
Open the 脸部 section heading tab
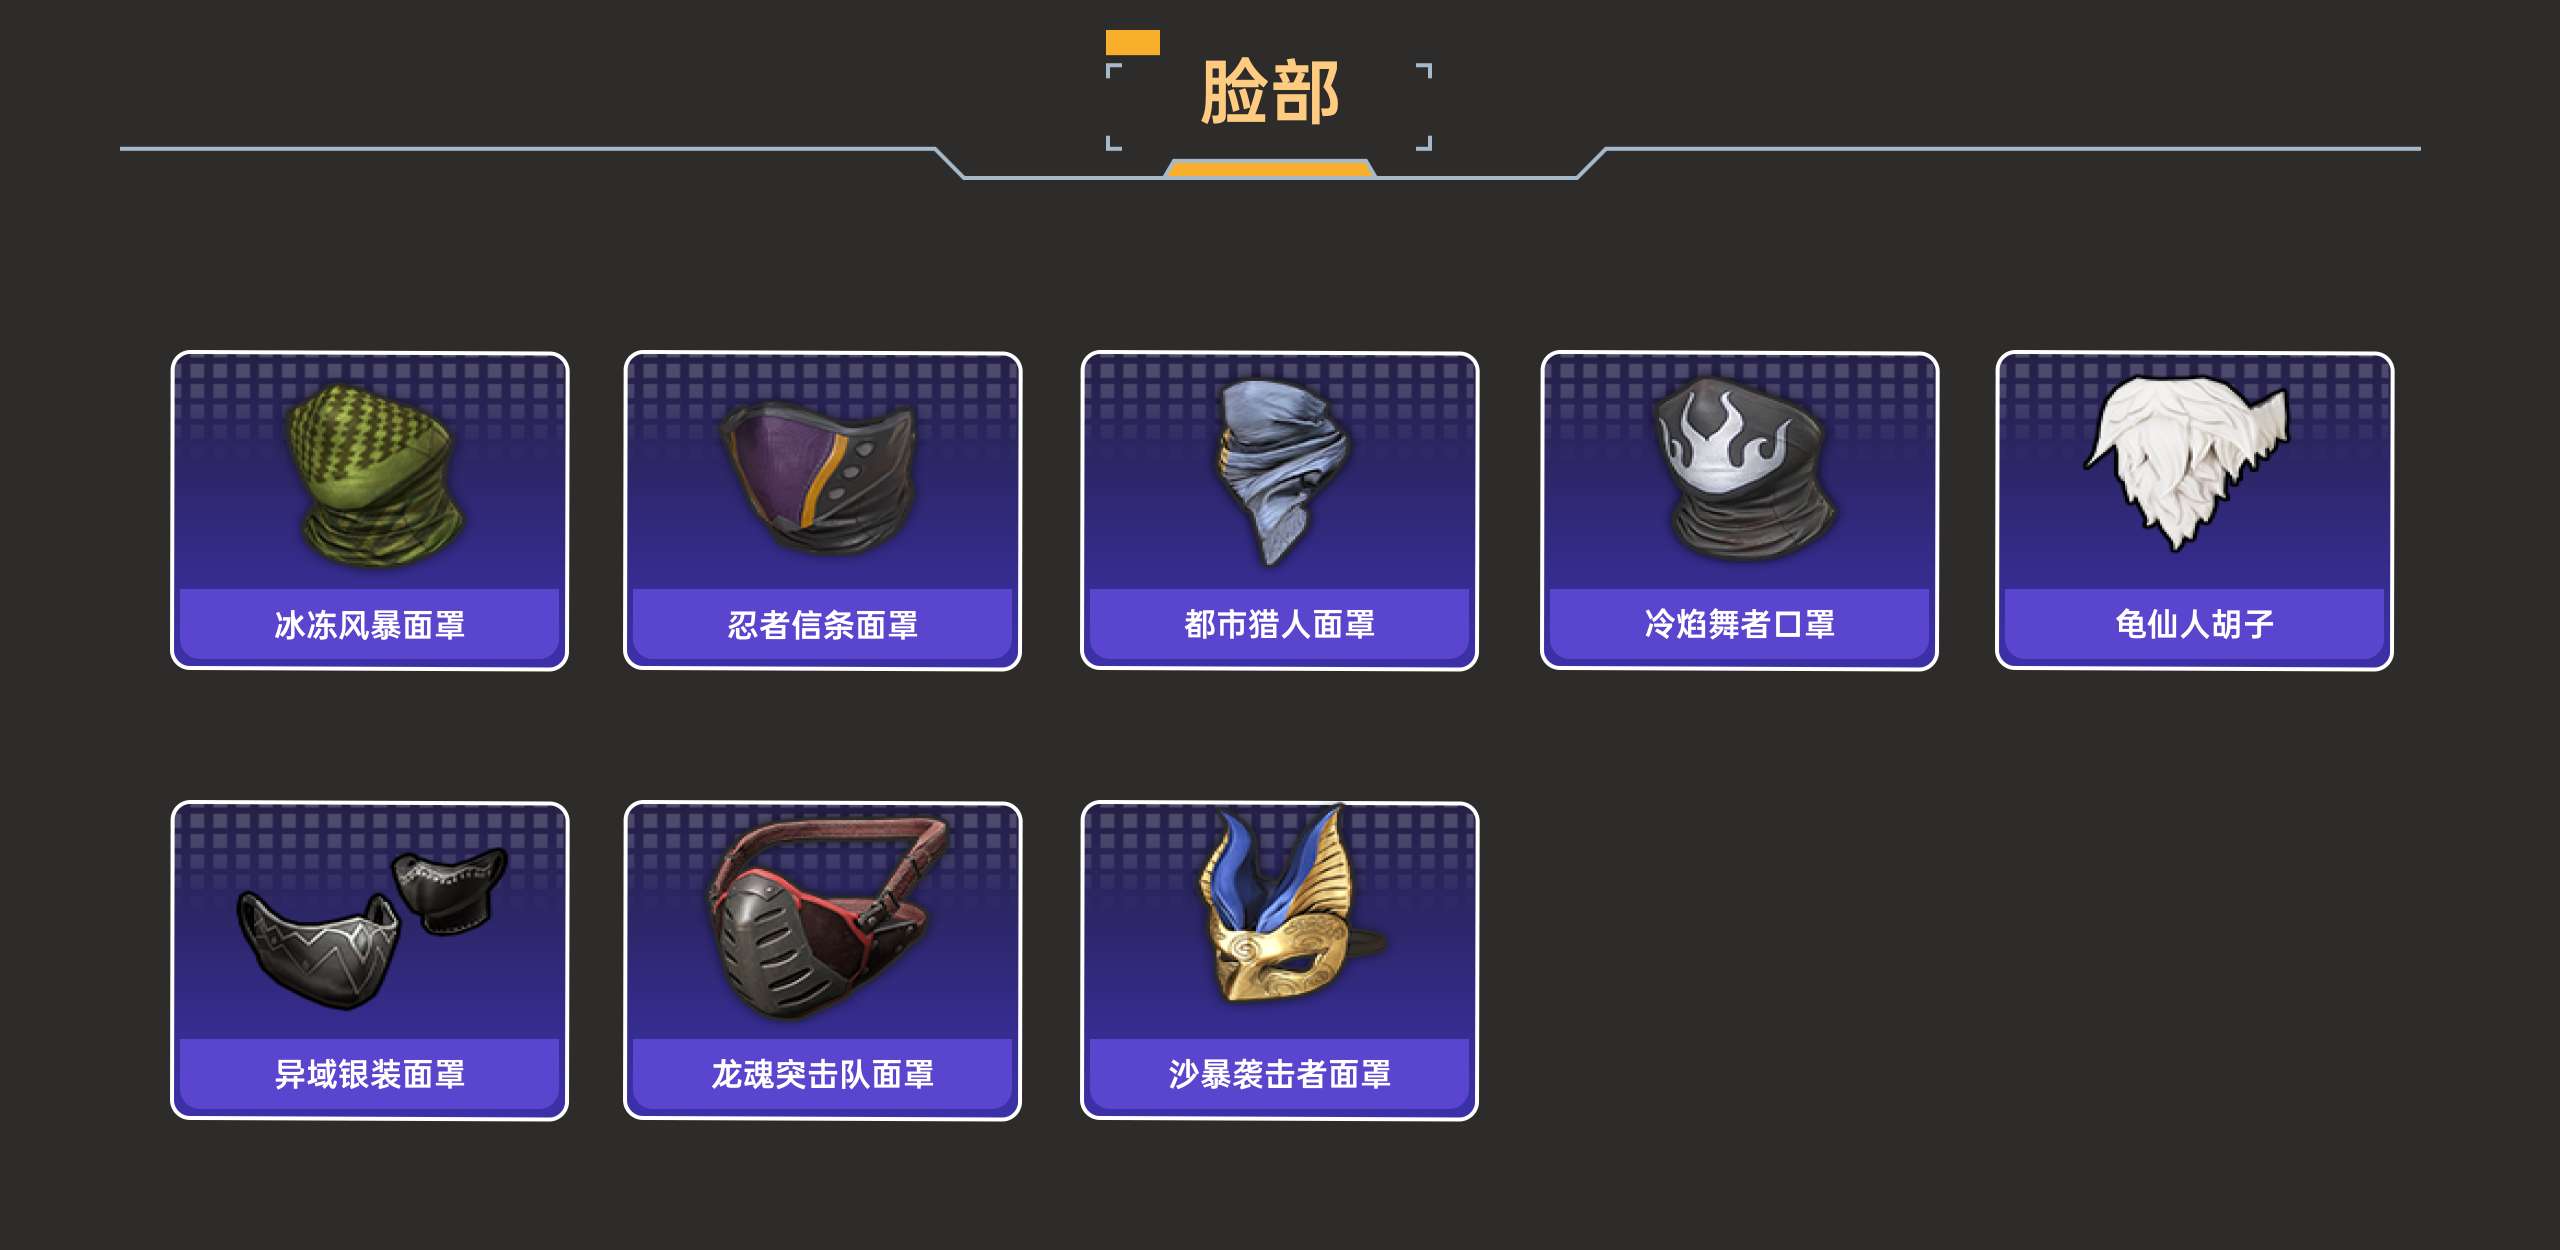[1270, 92]
